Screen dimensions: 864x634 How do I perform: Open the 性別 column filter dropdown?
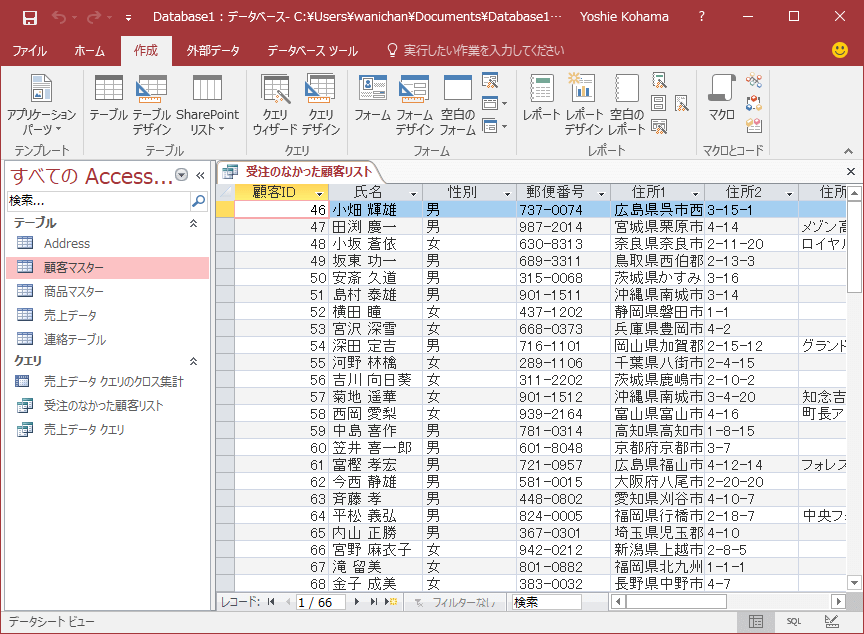507,194
